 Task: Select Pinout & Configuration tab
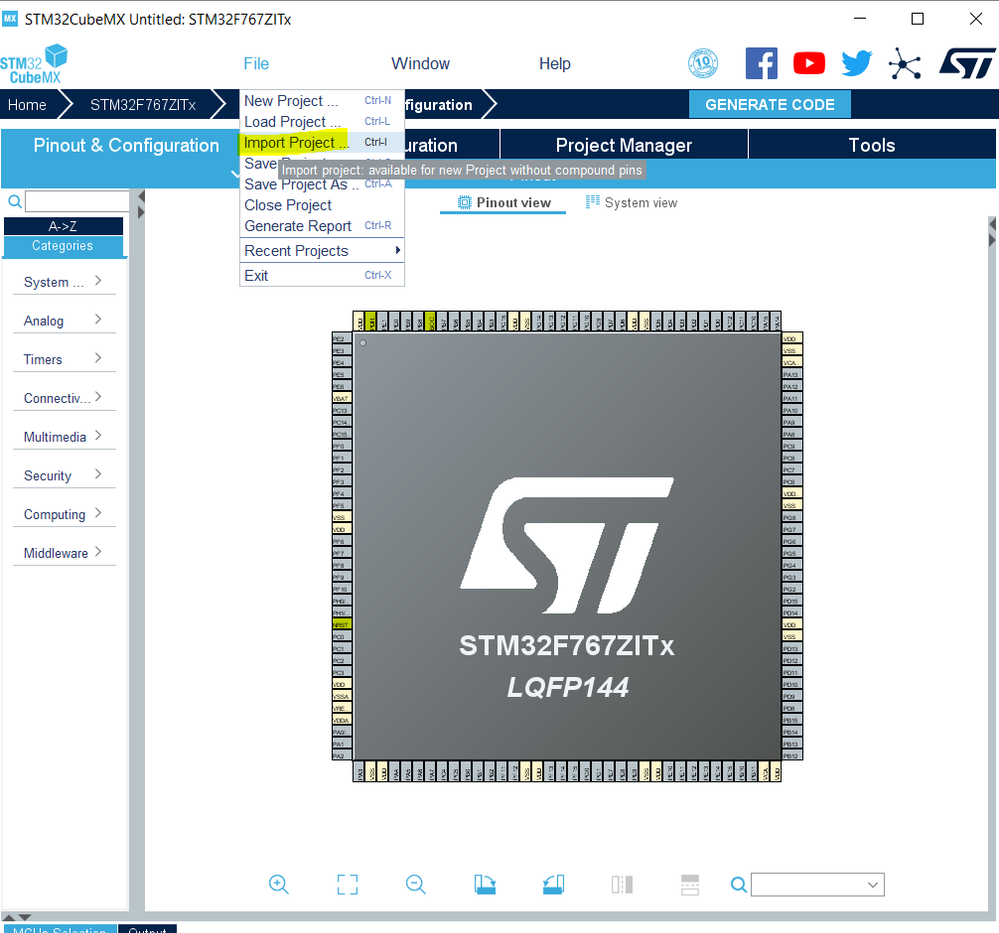(x=126, y=145)
